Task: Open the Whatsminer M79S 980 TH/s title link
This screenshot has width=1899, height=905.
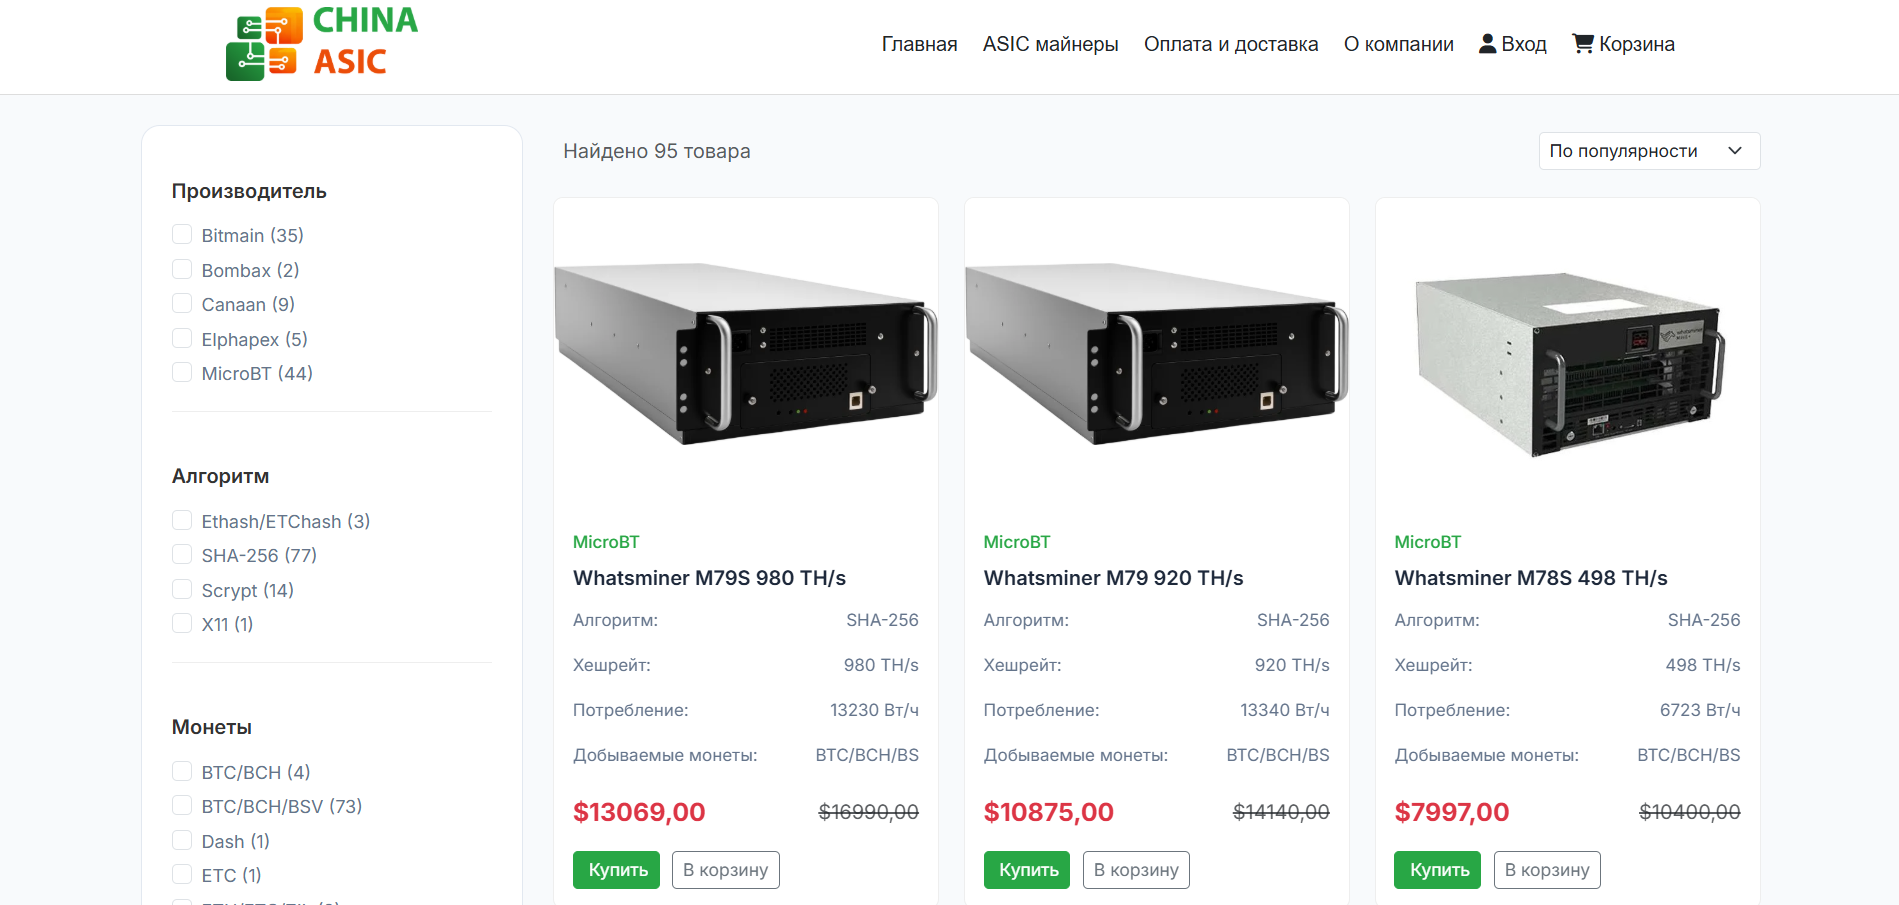Action: 709,578
